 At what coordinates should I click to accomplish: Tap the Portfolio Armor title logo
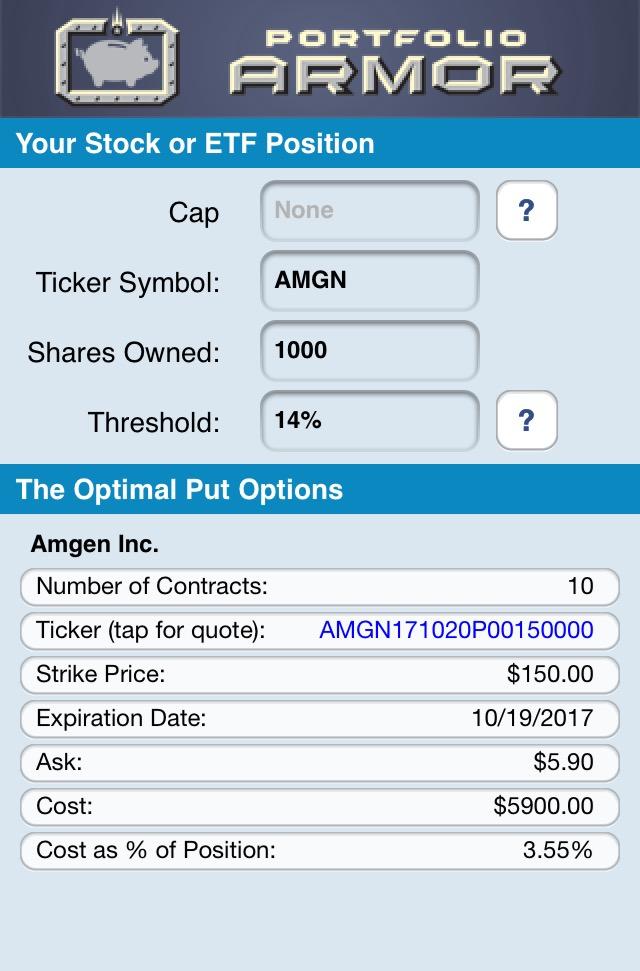(x=395, y=62)
